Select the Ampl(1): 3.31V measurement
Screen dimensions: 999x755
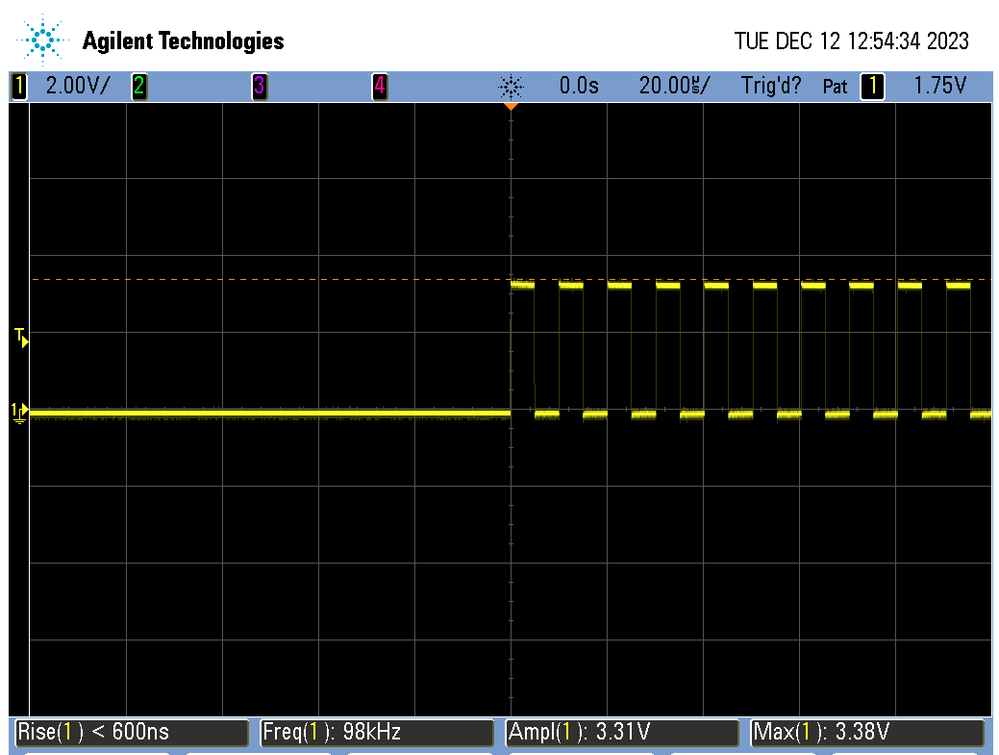point(622,732)
